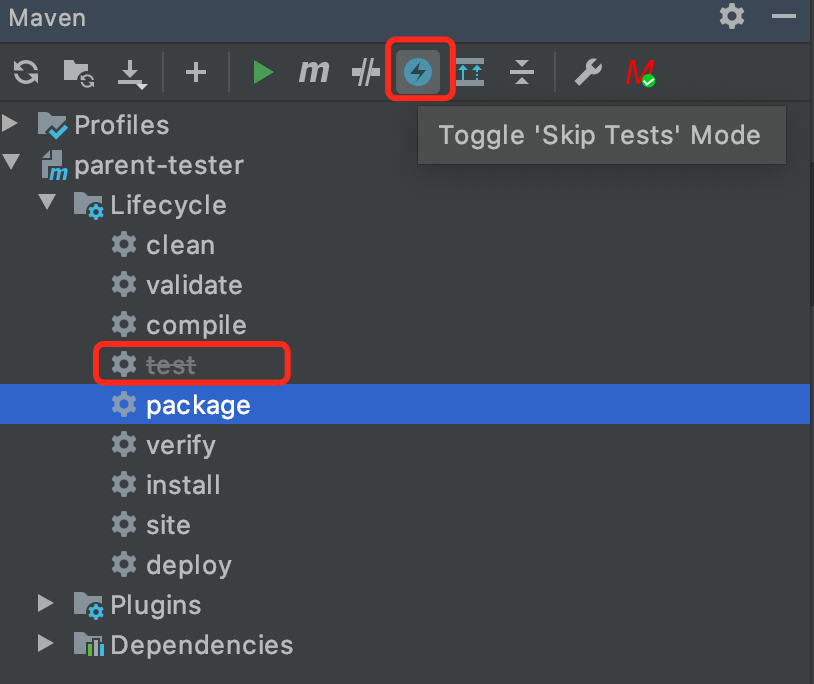
Task: Reload all Maven projects
Action: [25, 71]
